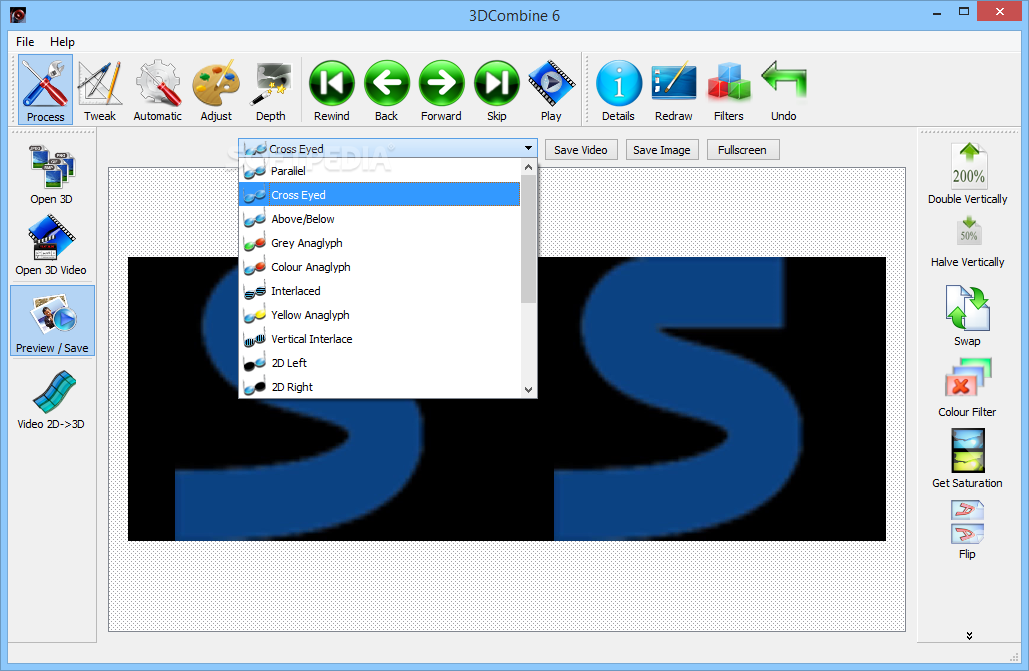The width and height of the screenshot is (1029, 671).
Task: Step Back one frame
Action: point(387,89)
